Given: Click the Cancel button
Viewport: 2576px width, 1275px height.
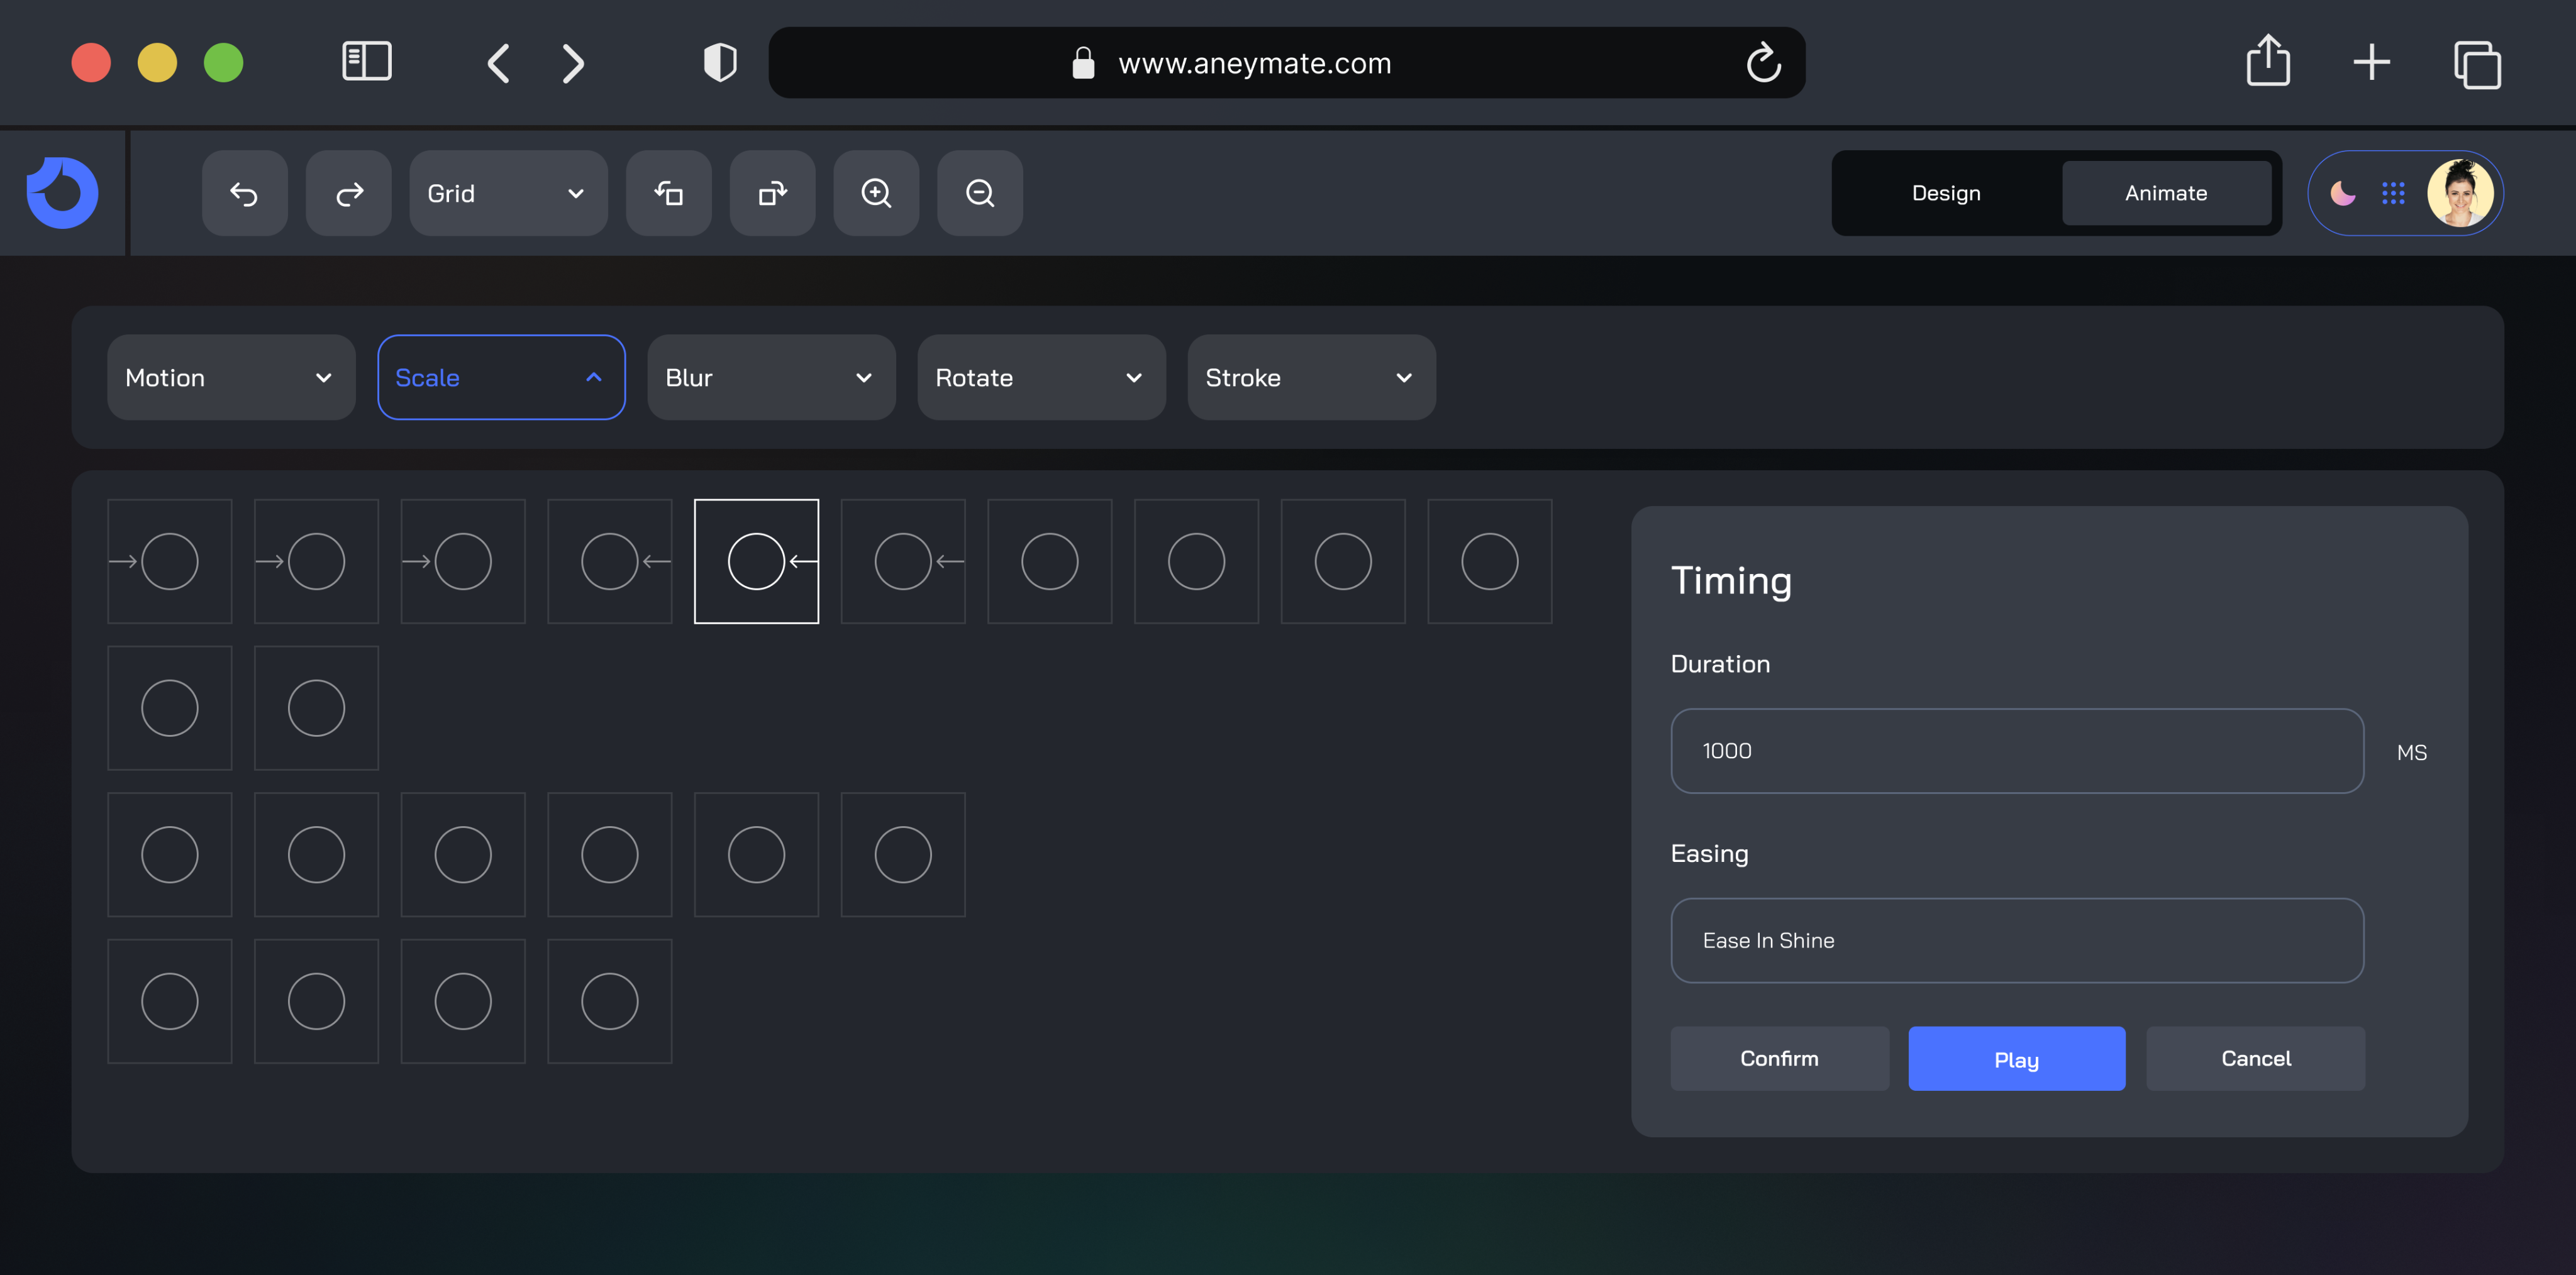Looking at the screenshot, I should 2255,1058.
